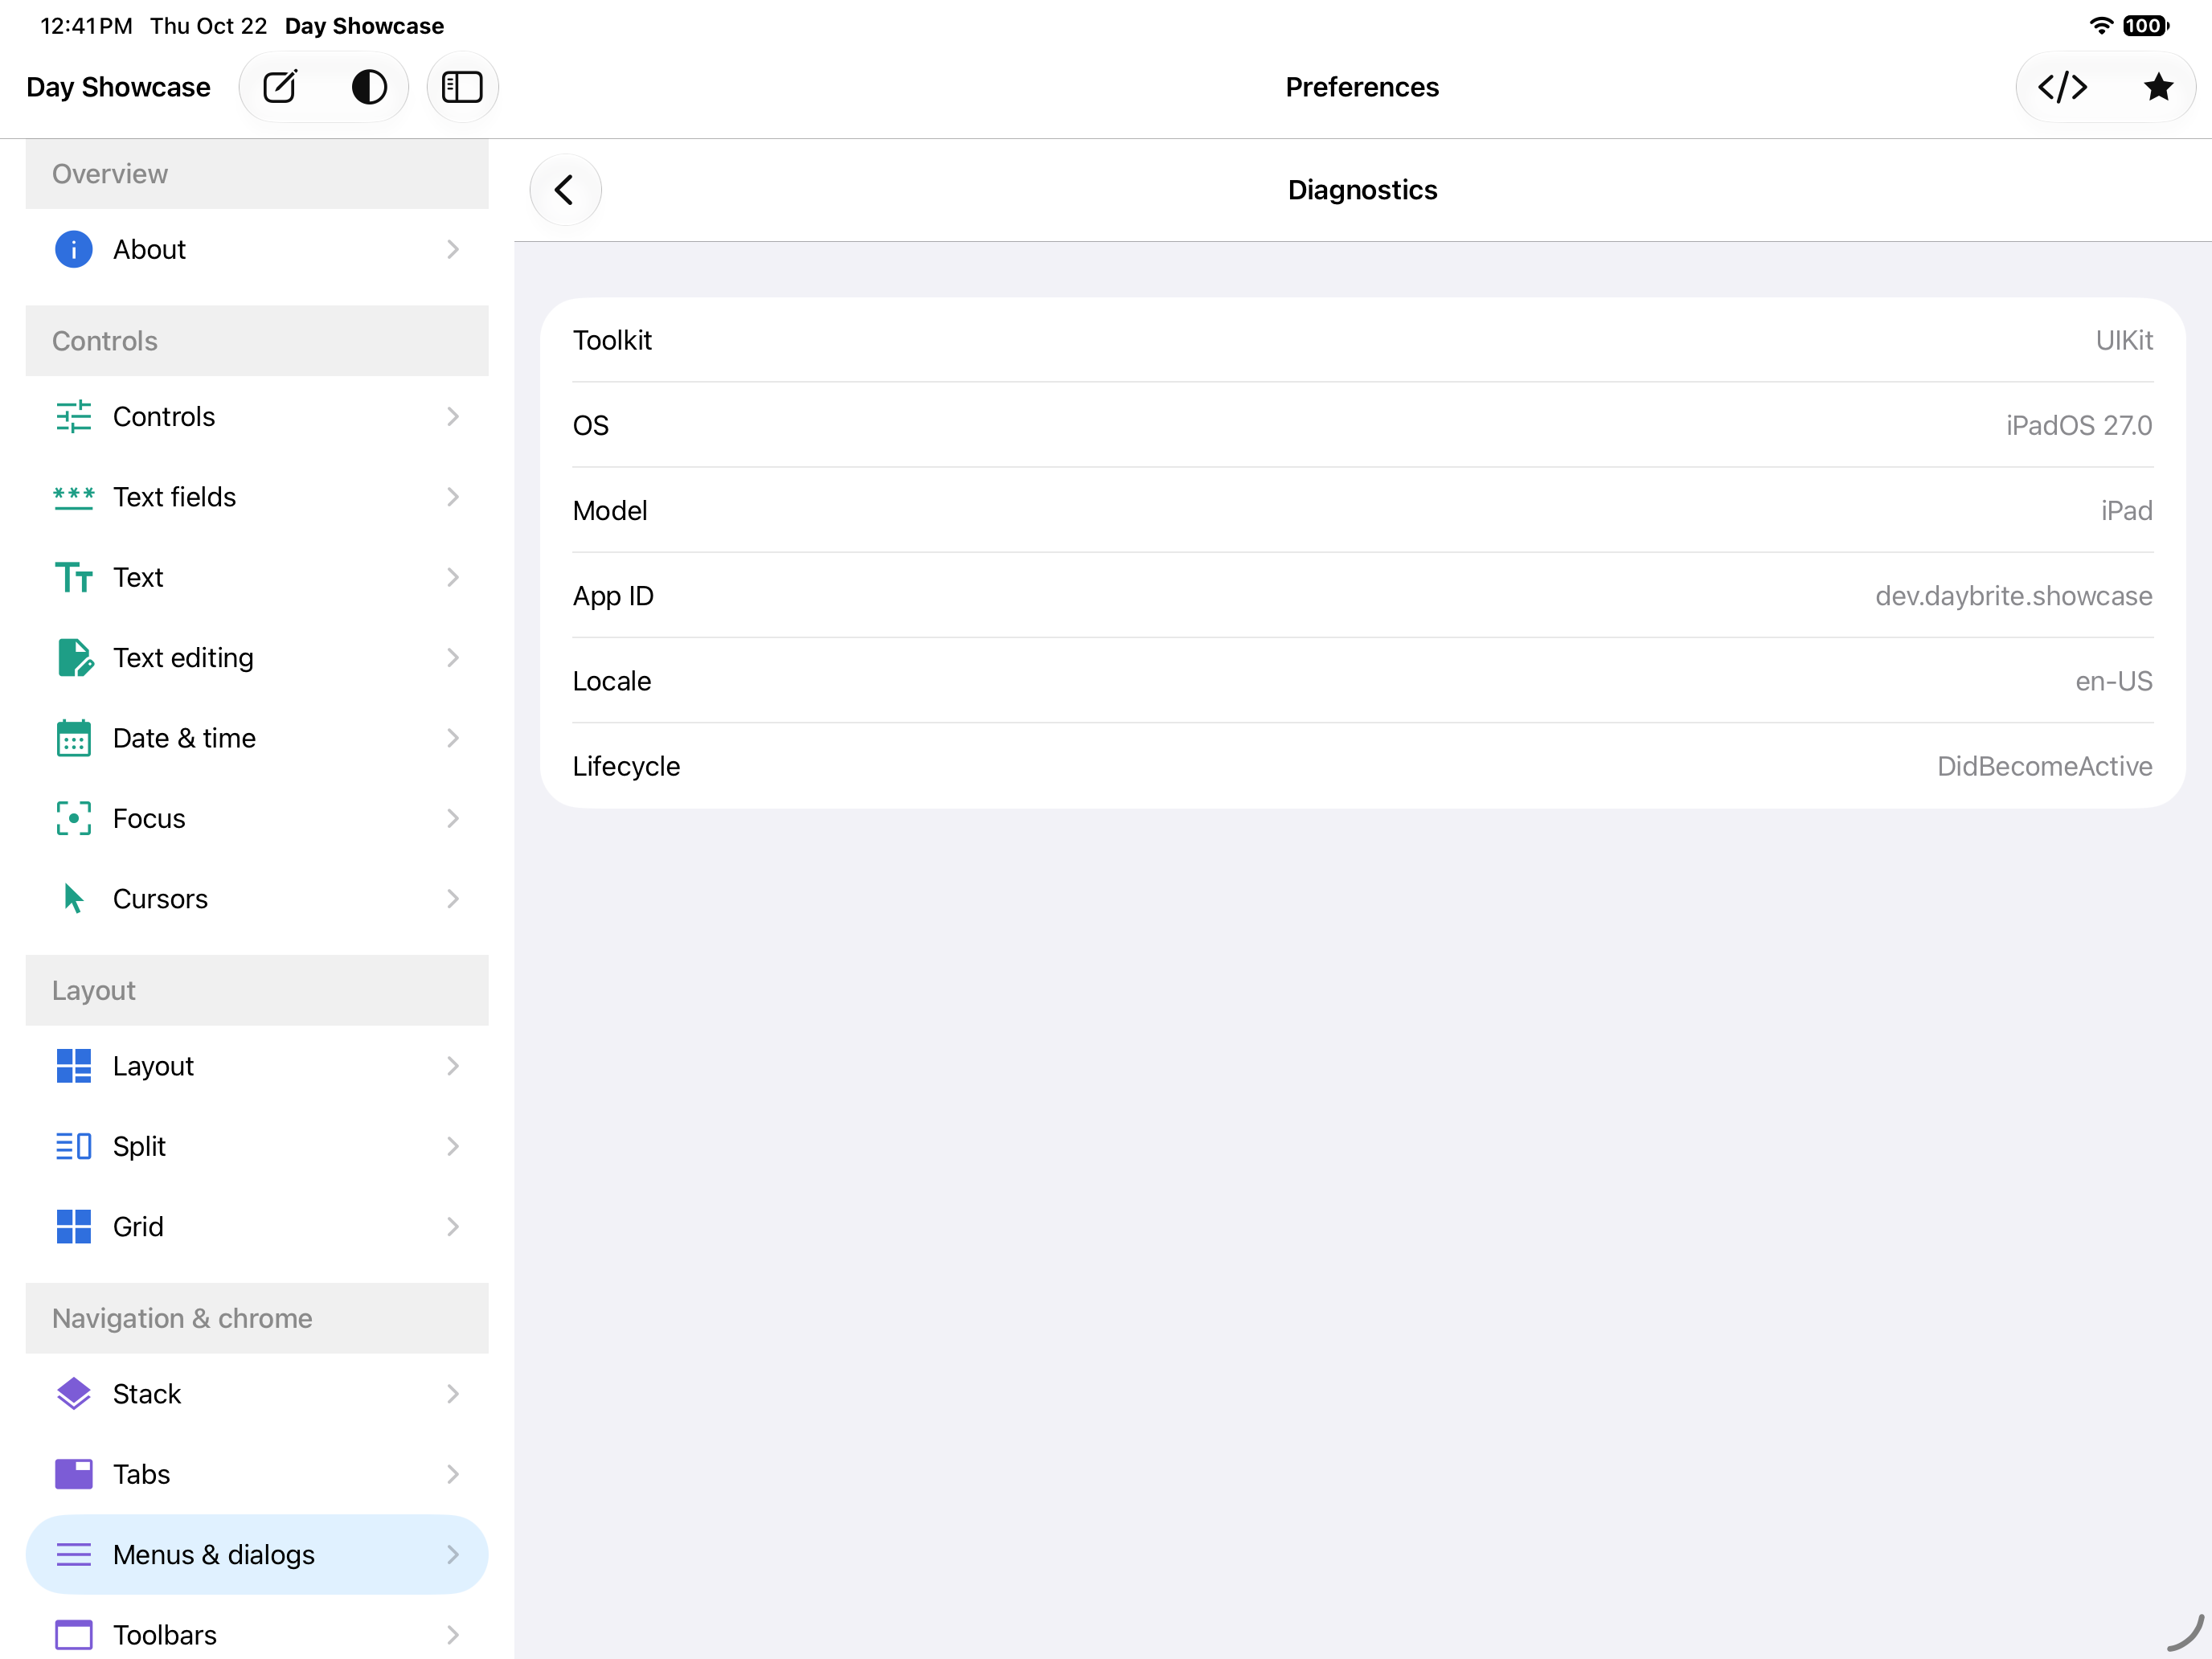Screen dimensions: 2212x1659
Task: Click the Text typography icon
Action: click(x=73, y=577)
